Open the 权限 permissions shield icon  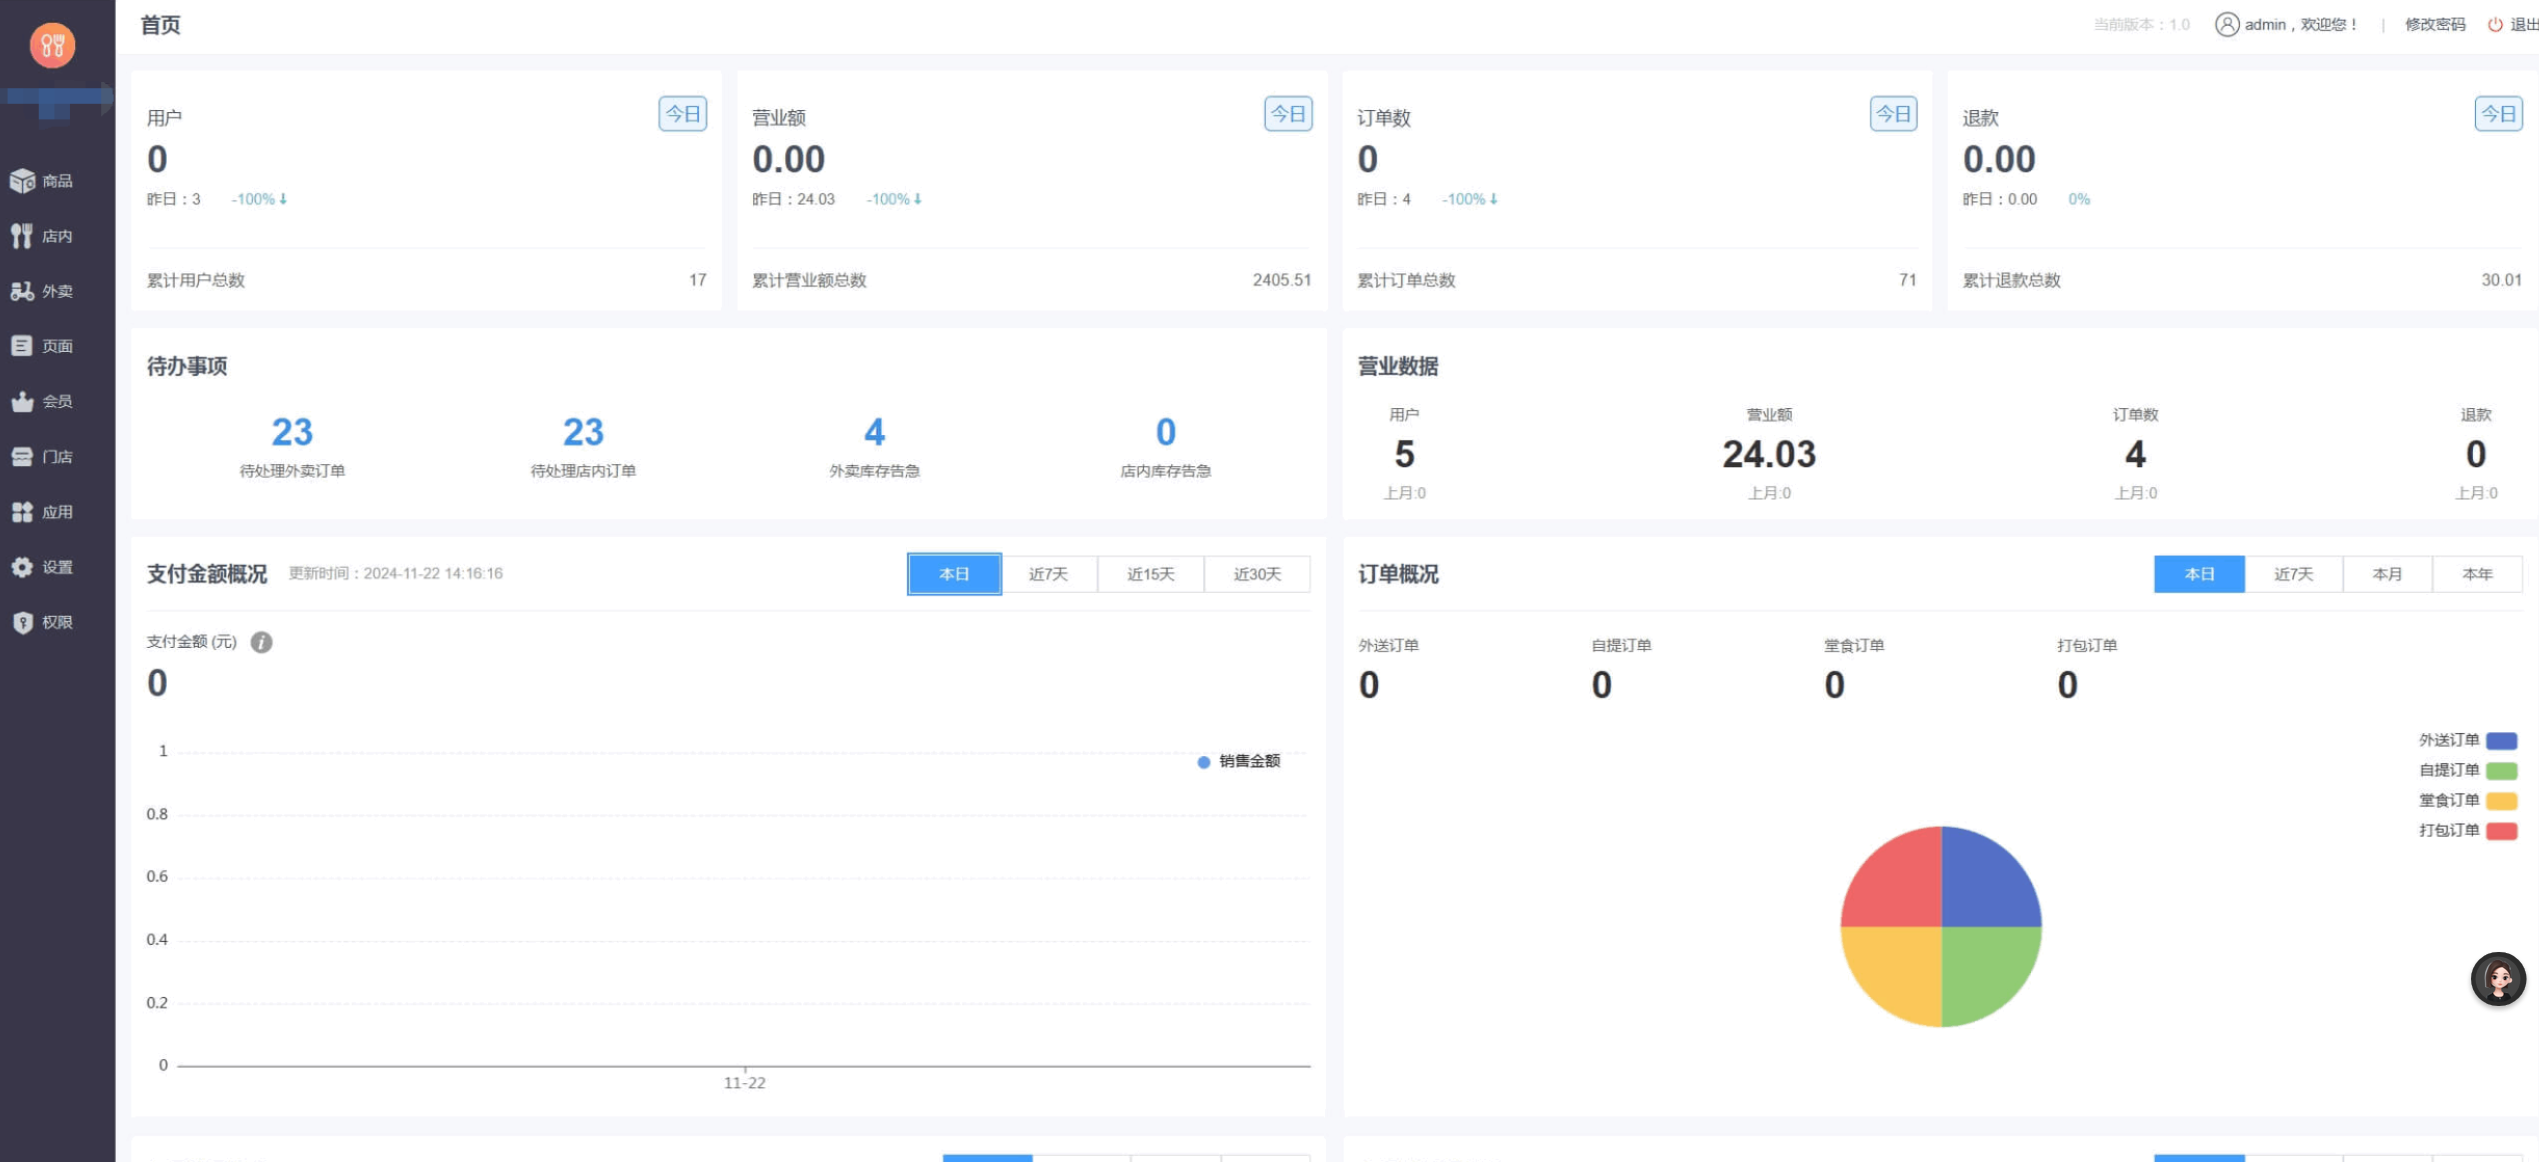click(22, 622)
